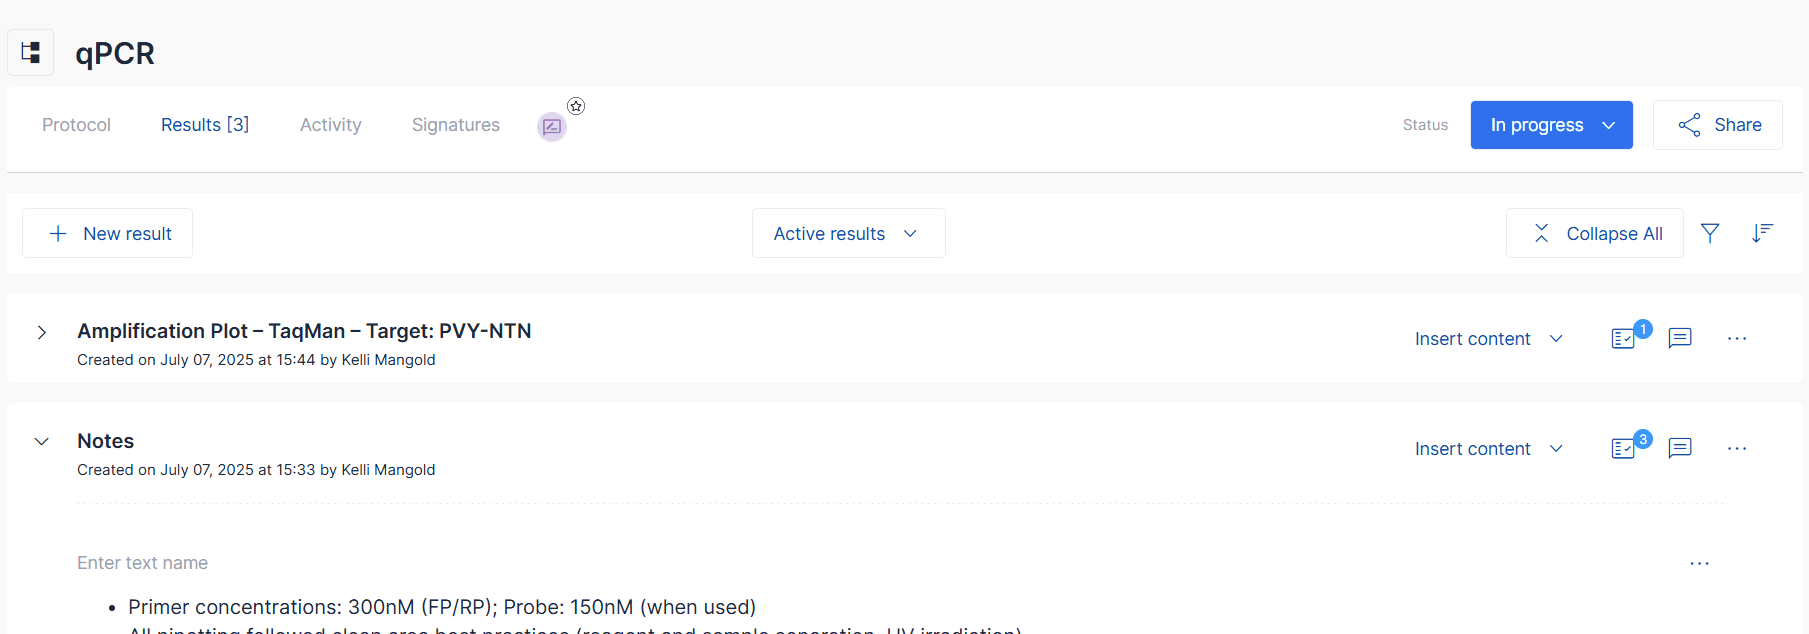This screenshot has height=634, width=1809.
Task: Open the navigation tree panel icon
Action: 31,53
